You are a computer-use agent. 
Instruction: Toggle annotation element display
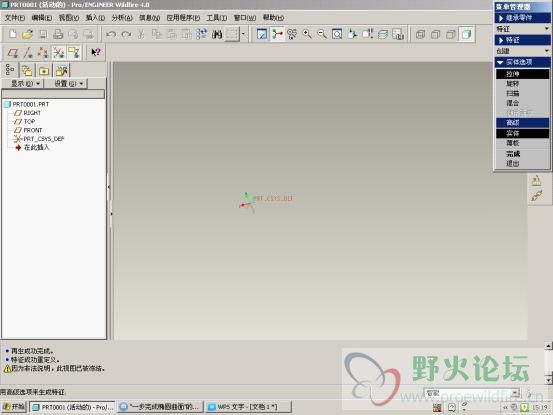click(x=74, y=53)
